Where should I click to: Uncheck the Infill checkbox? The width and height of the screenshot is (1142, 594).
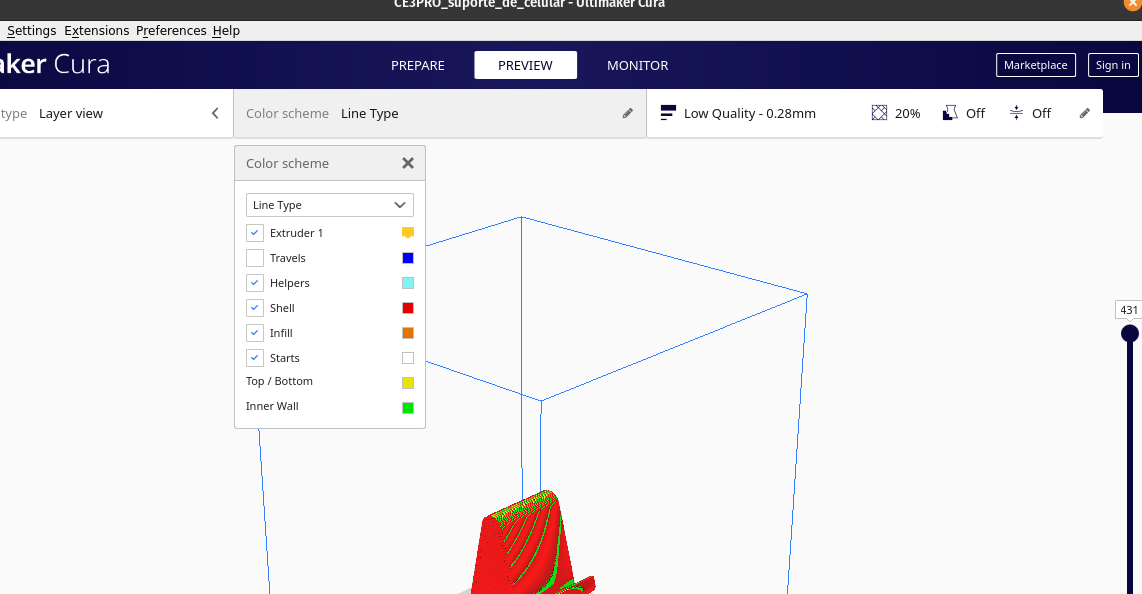[x=255, y=333]
